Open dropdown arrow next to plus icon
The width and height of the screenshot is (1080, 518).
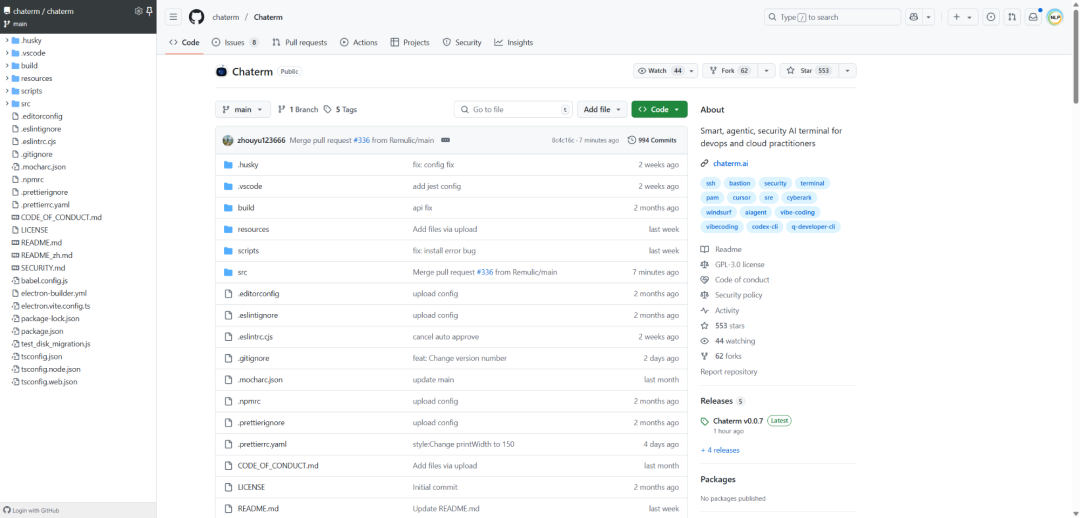[970, 17]
